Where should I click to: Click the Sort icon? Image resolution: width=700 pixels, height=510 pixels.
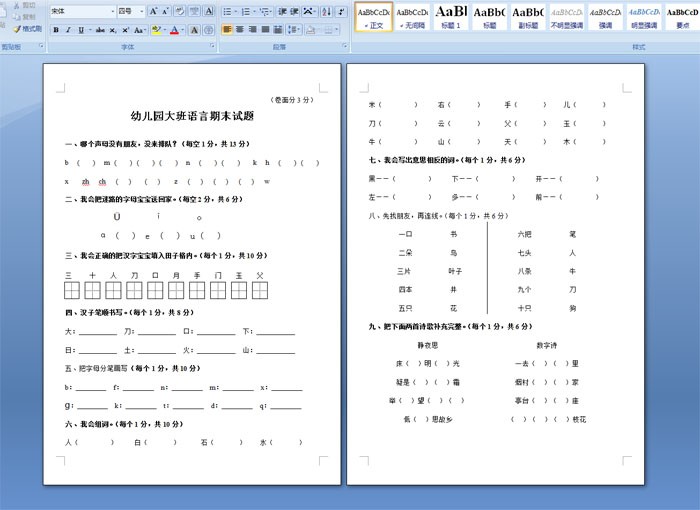click(x=327, y=11)
